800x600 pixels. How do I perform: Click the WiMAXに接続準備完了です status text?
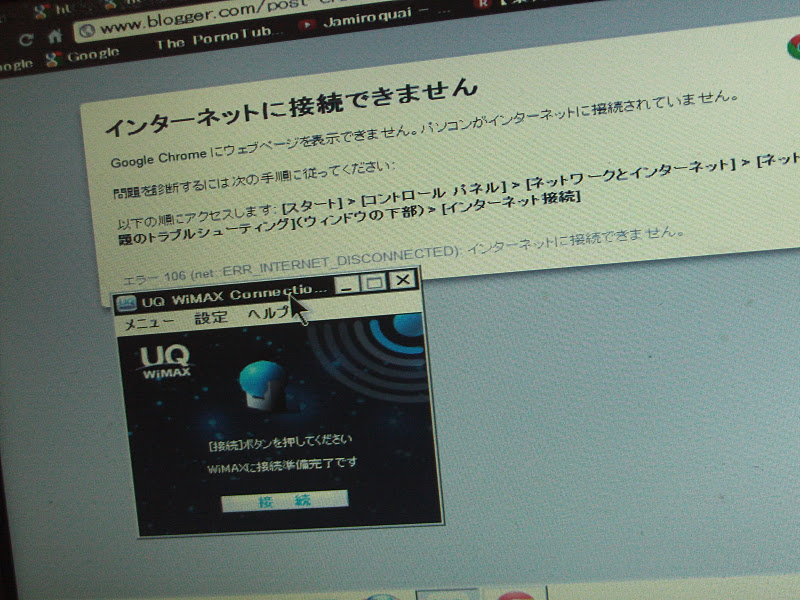tap(282, 466)
